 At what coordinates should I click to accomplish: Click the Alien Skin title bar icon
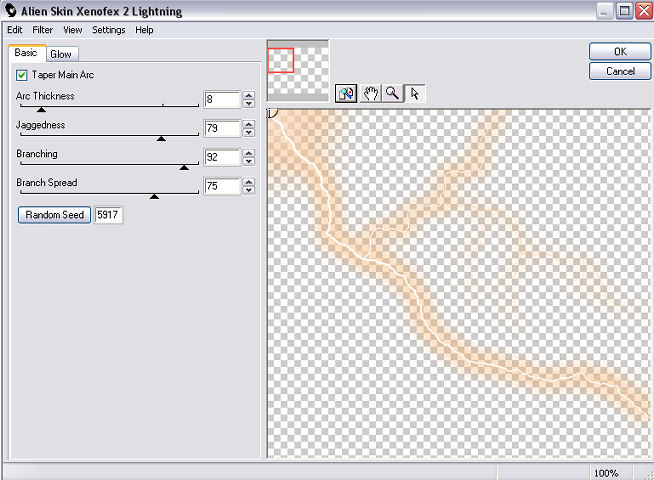coord(10,10)
